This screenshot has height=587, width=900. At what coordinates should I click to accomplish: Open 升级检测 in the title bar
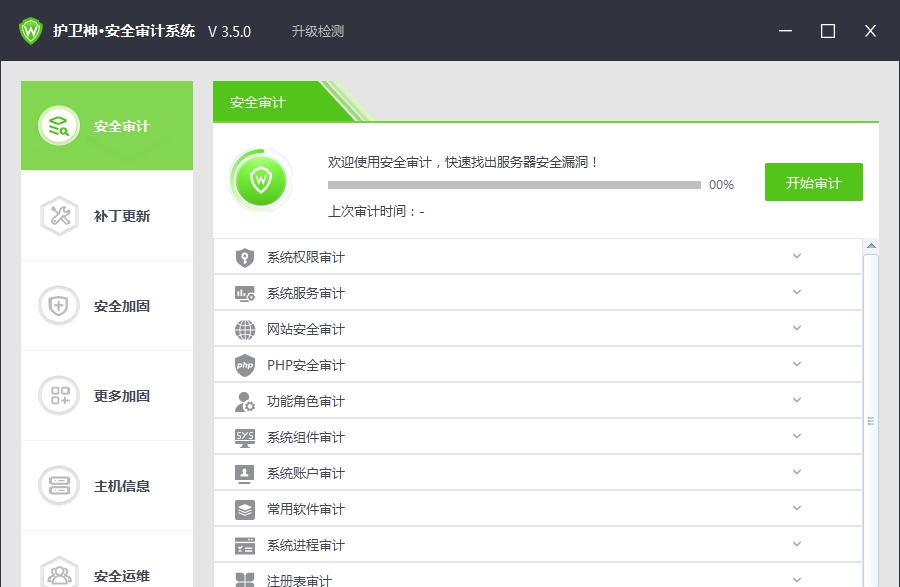320,31
